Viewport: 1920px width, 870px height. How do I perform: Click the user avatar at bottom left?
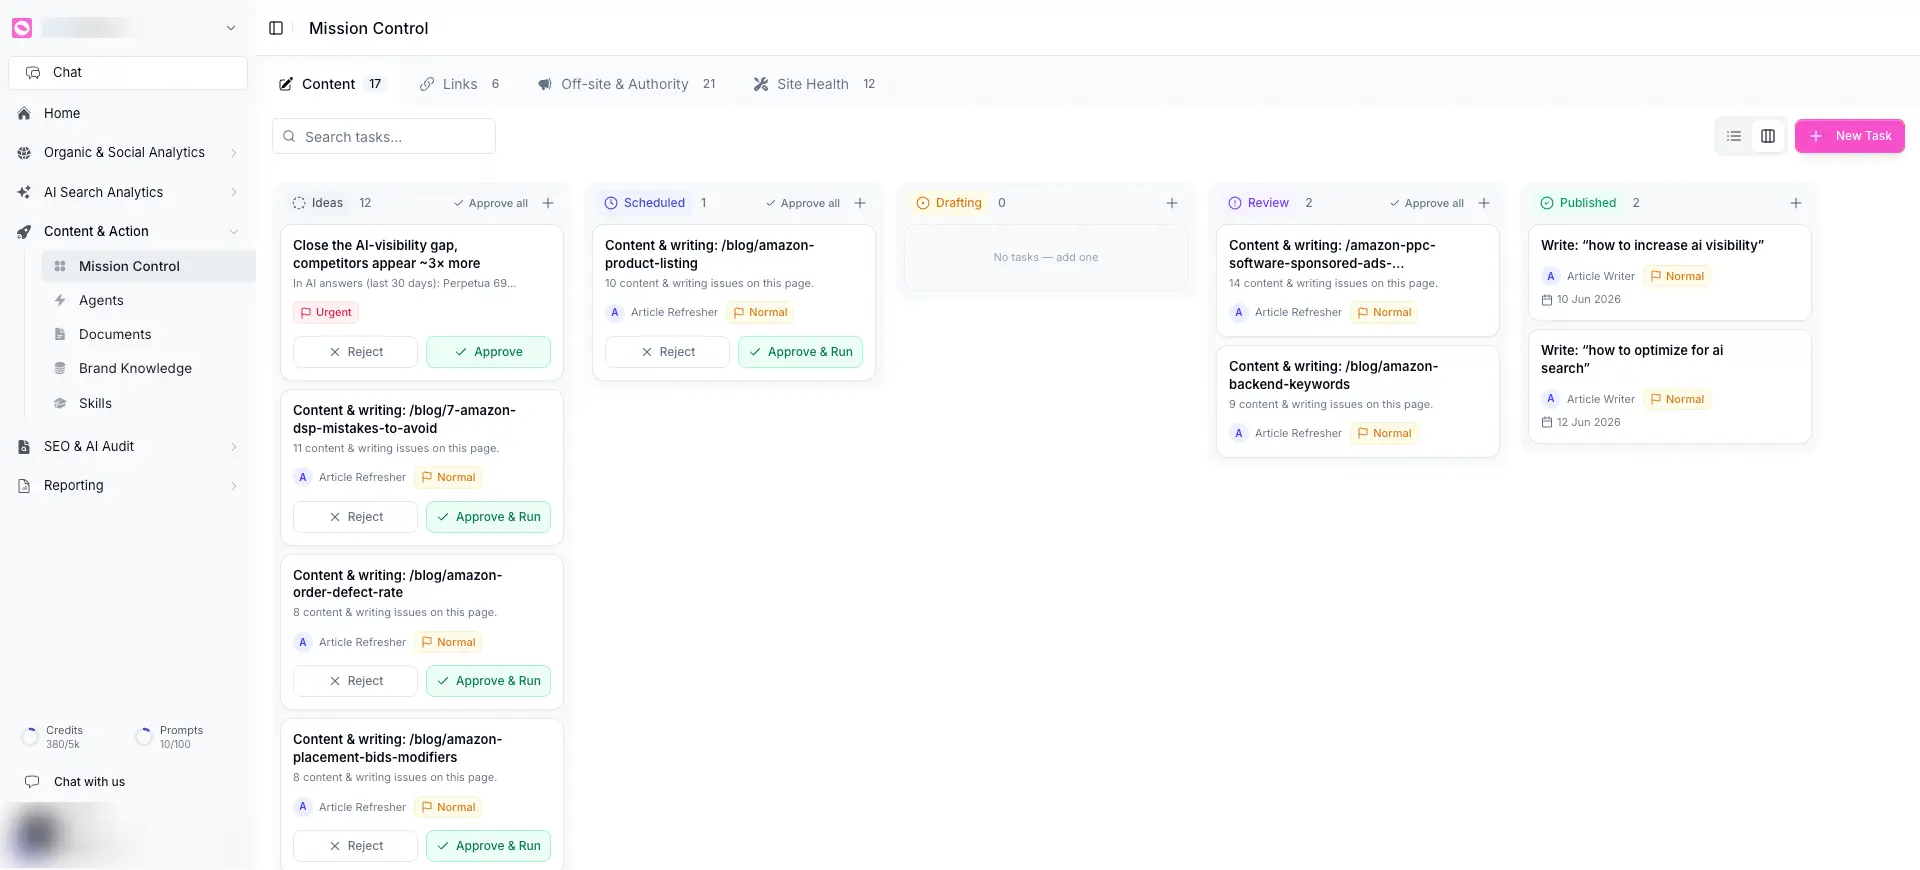click(38, 834)
